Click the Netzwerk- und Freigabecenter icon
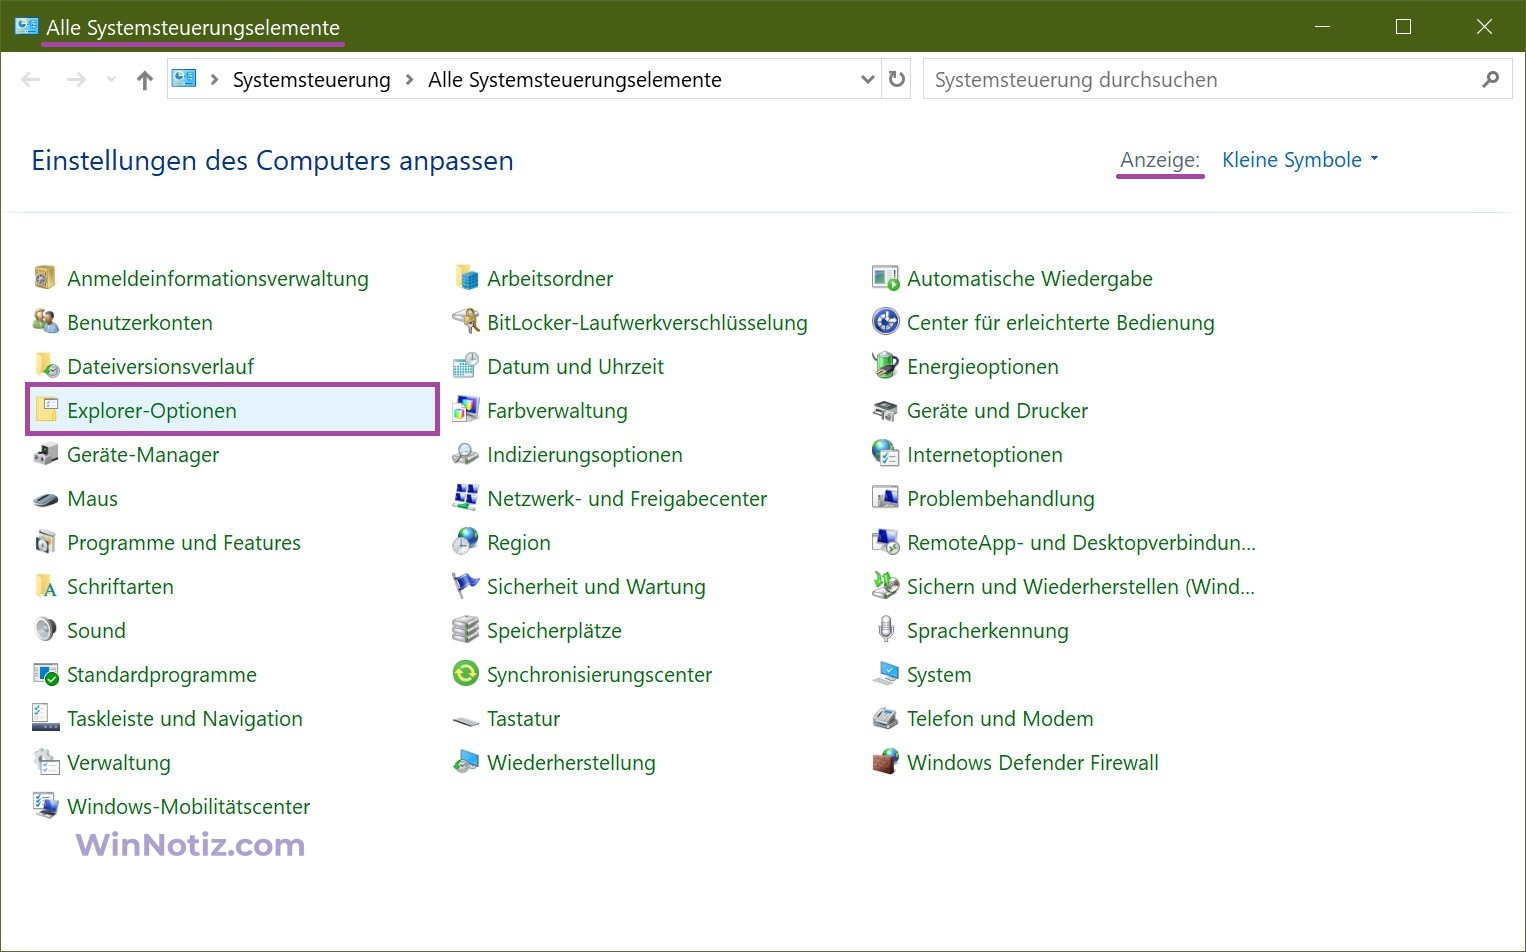The image size is (1526, 952). [465, 499]
